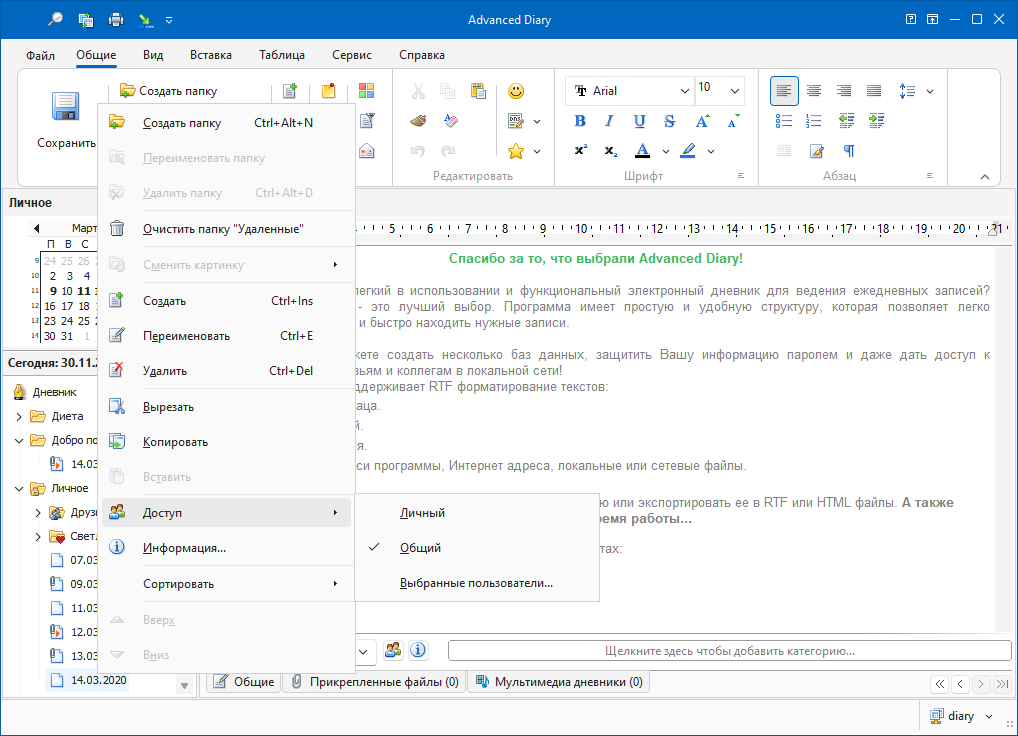This screenshot has height=736, width=1018.
Task: Open Прикрепленные файлы (0) tab
Action: click(374, 682)
